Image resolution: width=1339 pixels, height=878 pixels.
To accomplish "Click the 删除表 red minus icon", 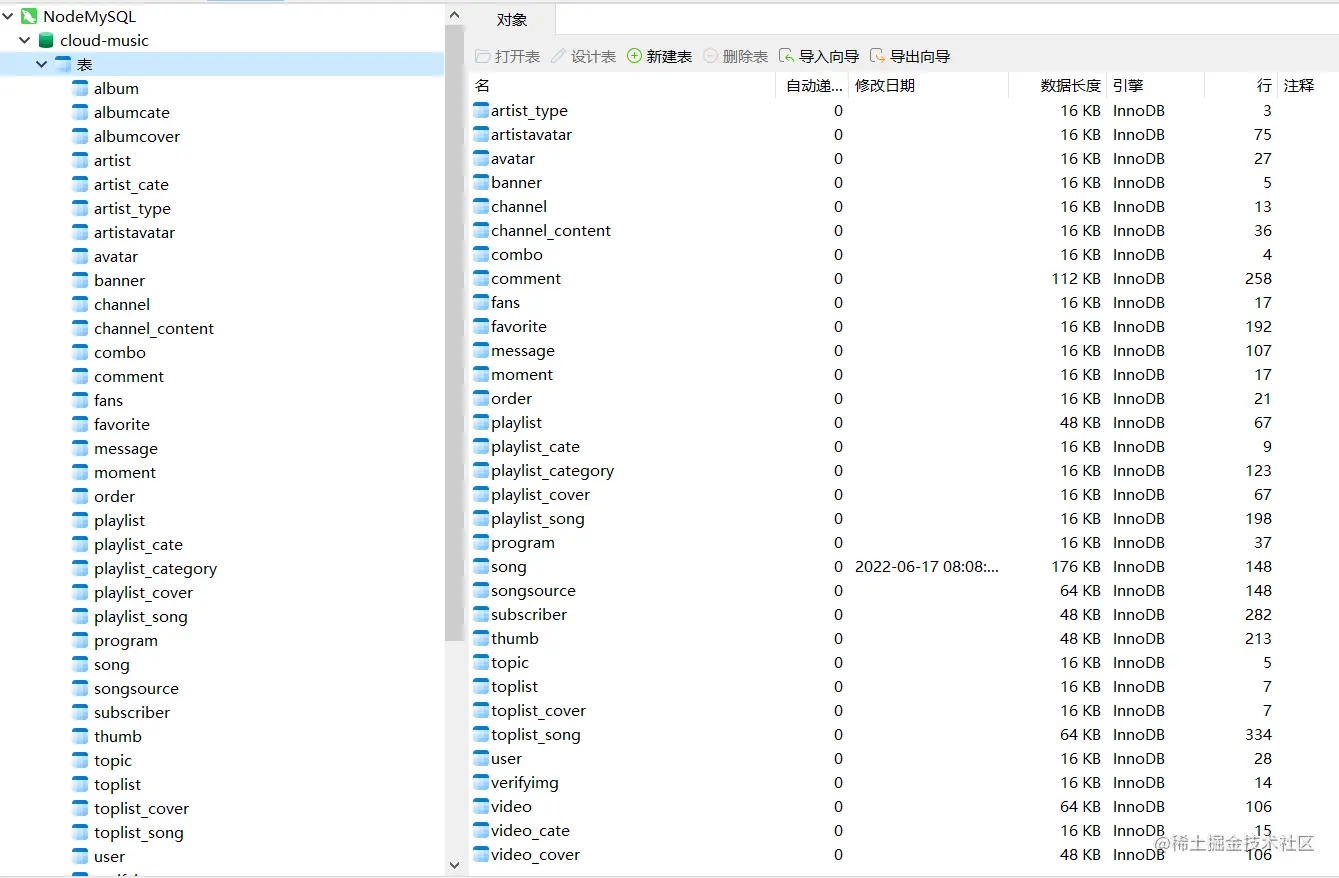I will point(709,56).
